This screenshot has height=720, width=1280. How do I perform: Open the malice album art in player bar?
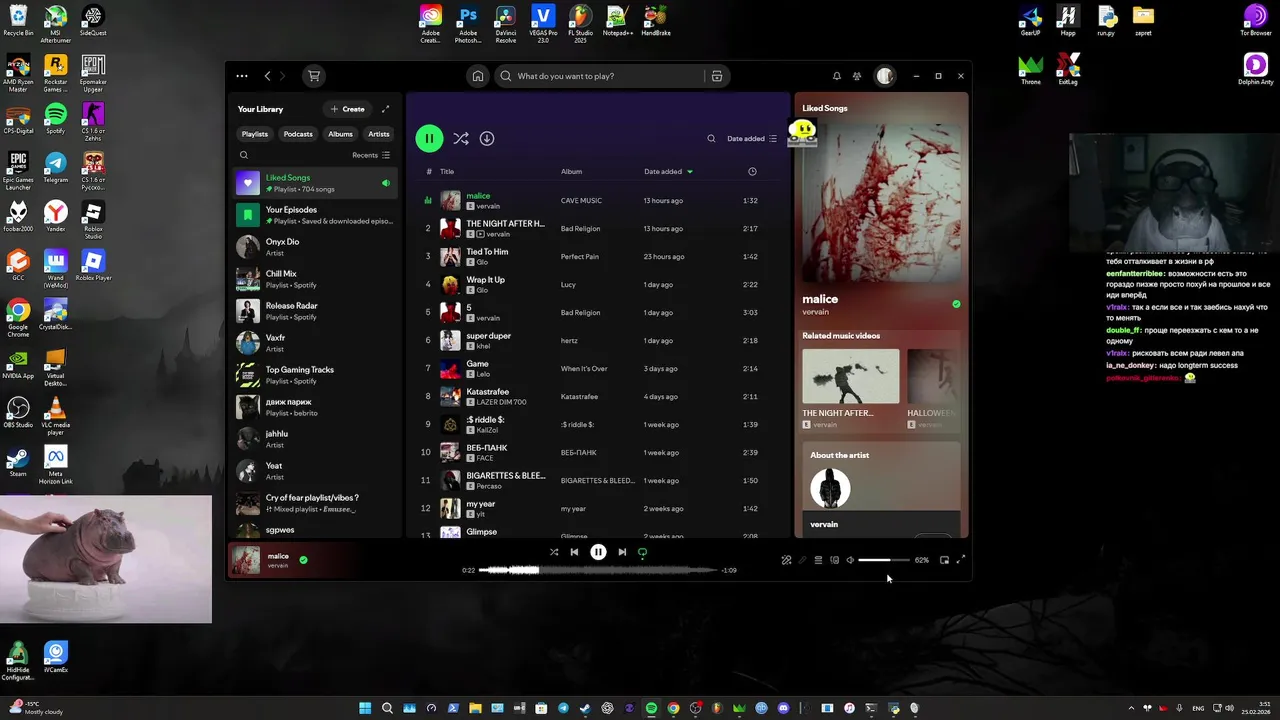[x=246, y=560]
